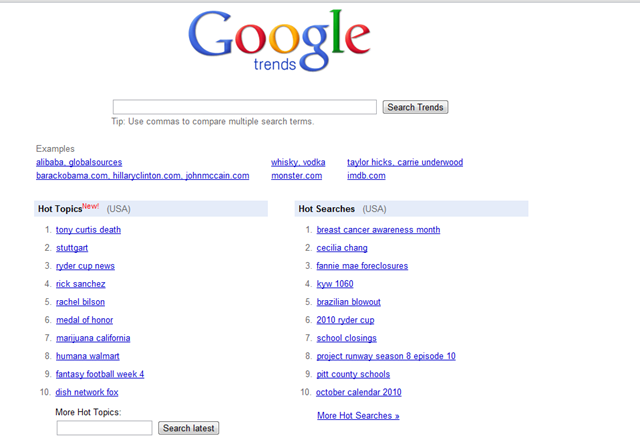Click the Search latest button
Screen dimensions: 640x448
pos(189,428)
